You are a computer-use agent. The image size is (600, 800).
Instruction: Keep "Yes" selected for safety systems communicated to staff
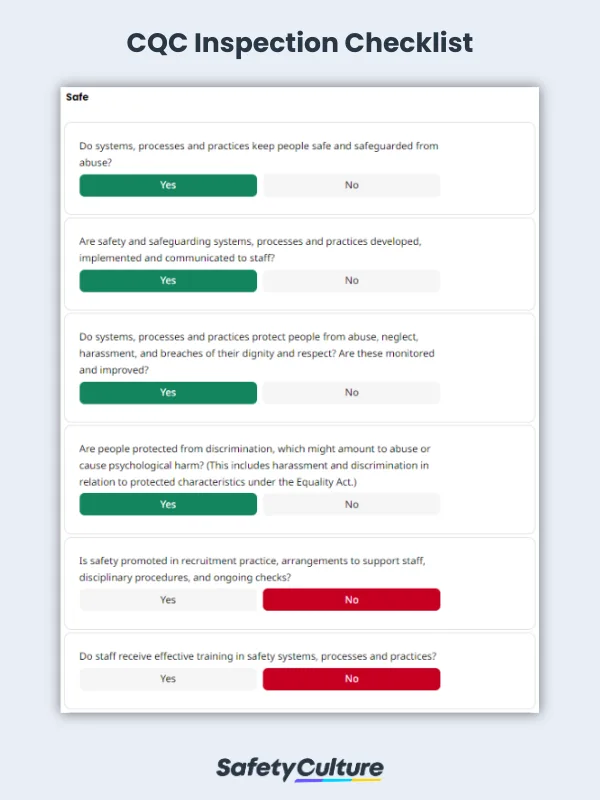(167, 281)
